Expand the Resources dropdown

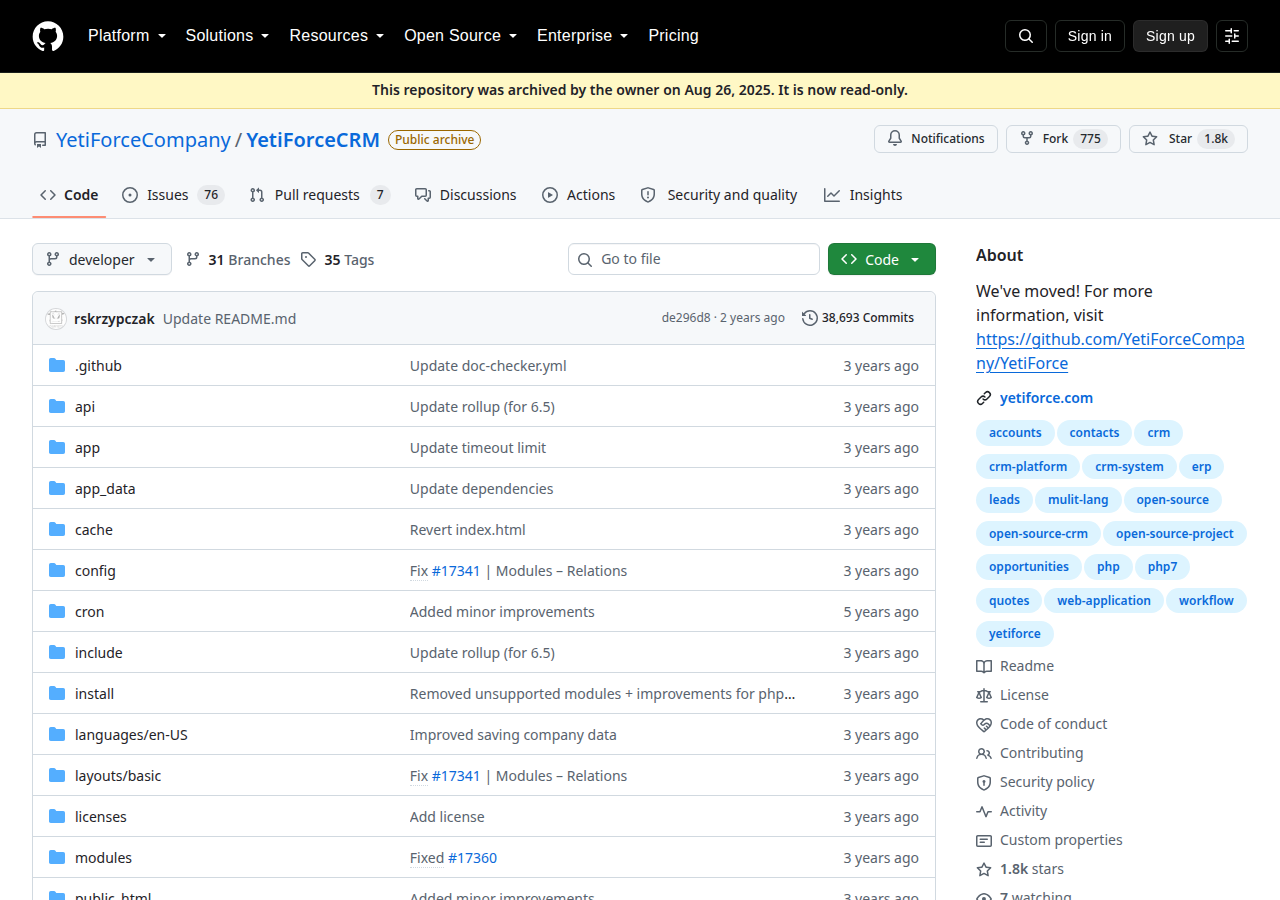(337, 36)
